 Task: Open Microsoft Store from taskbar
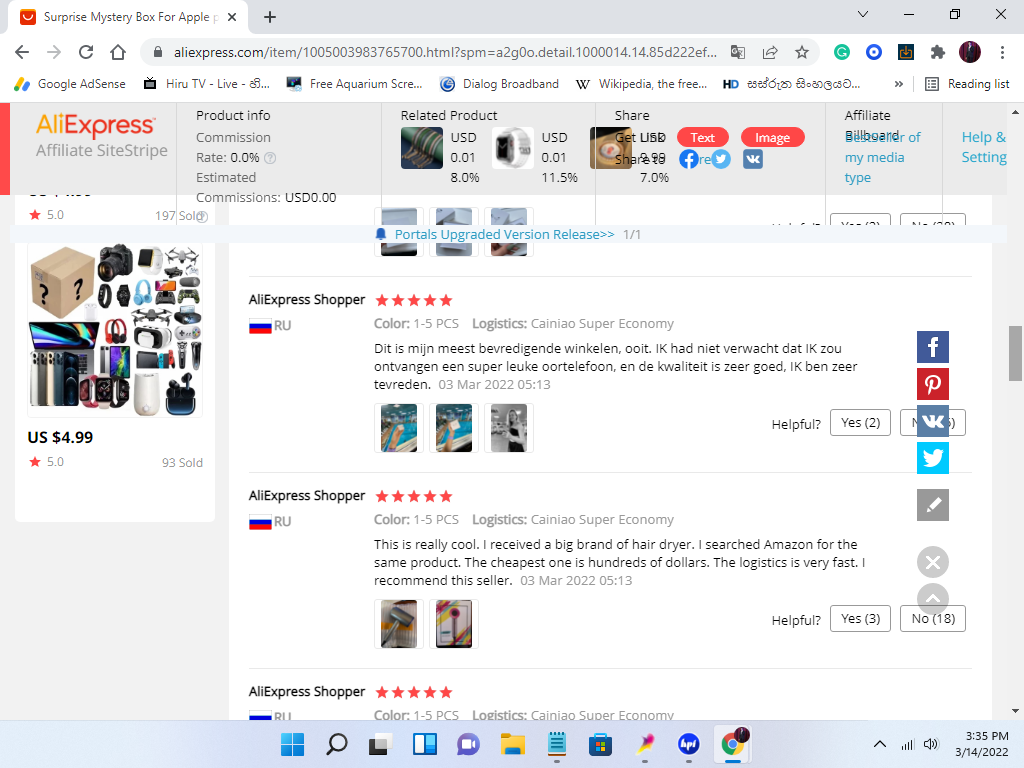pyautogui.click(x=600, y=744)
